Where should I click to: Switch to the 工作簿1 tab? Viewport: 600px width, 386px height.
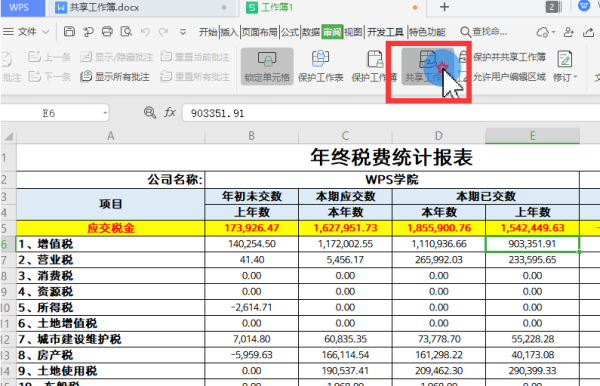332,8
